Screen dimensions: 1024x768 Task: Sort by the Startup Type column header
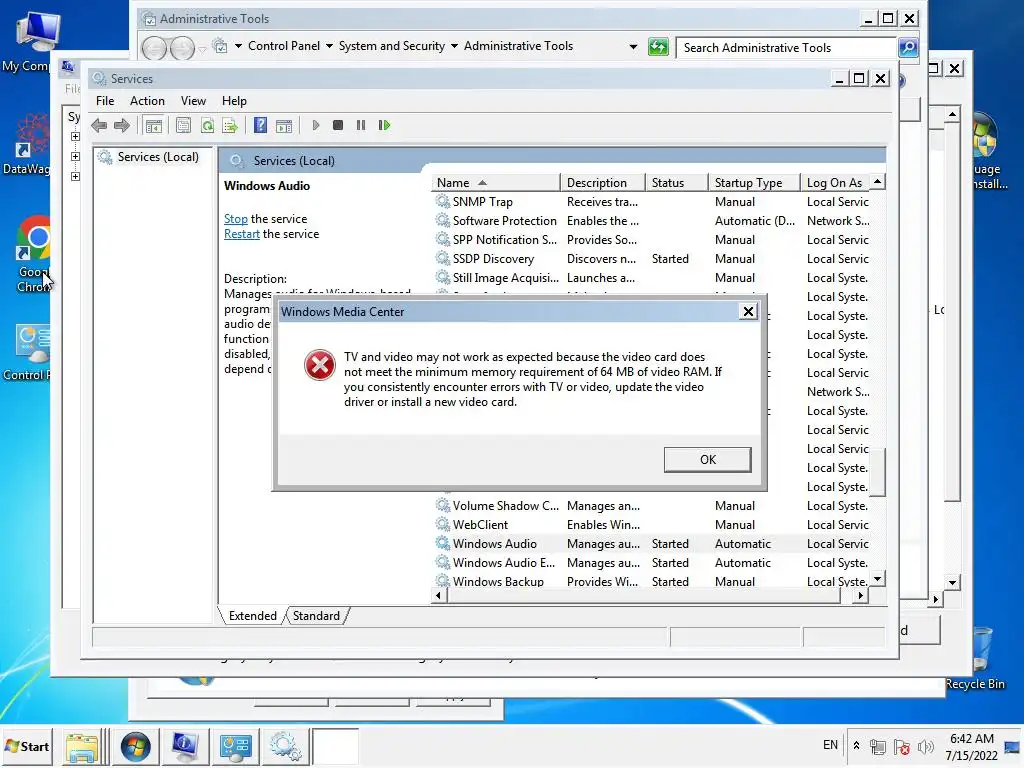point(754,183)
